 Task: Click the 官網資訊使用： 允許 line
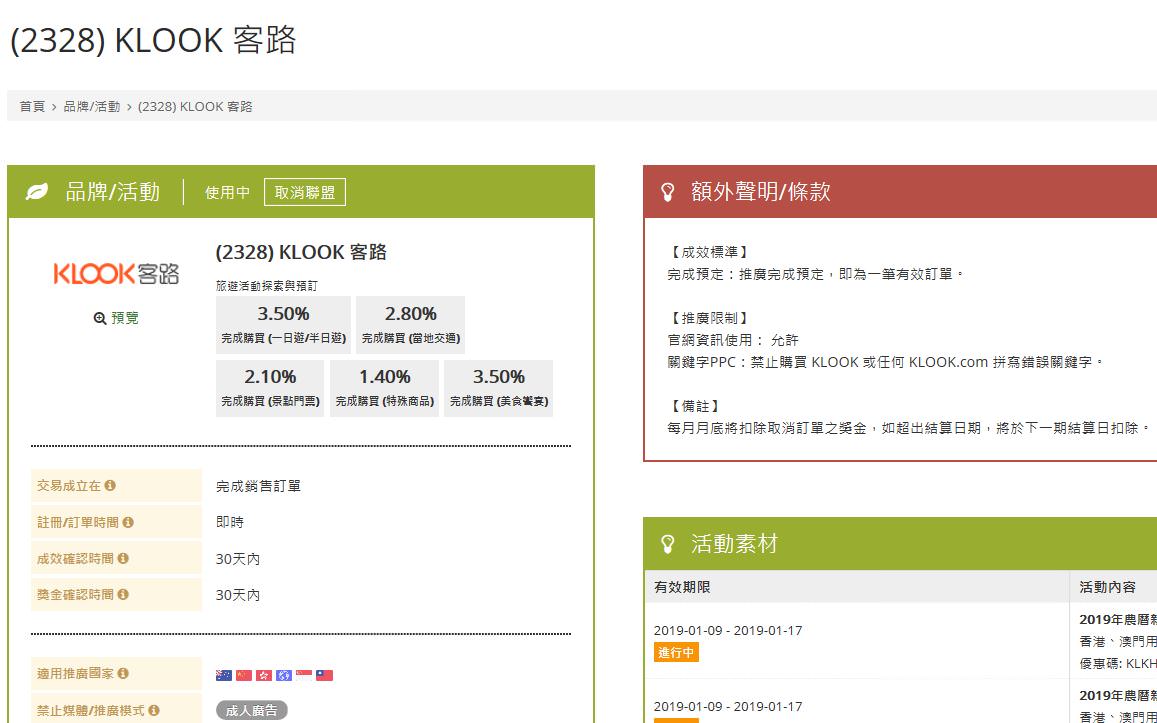[733, 340]
